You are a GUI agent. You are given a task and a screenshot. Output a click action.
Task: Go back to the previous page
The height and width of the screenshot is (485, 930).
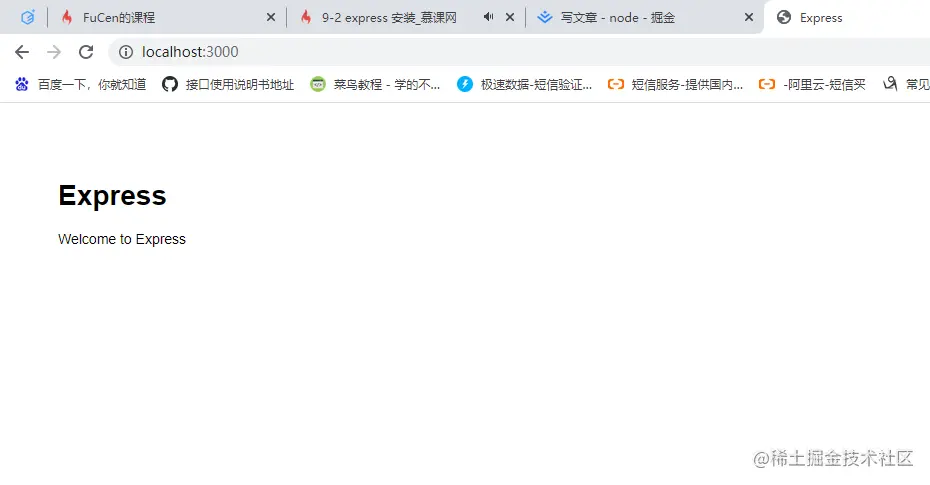22,52
